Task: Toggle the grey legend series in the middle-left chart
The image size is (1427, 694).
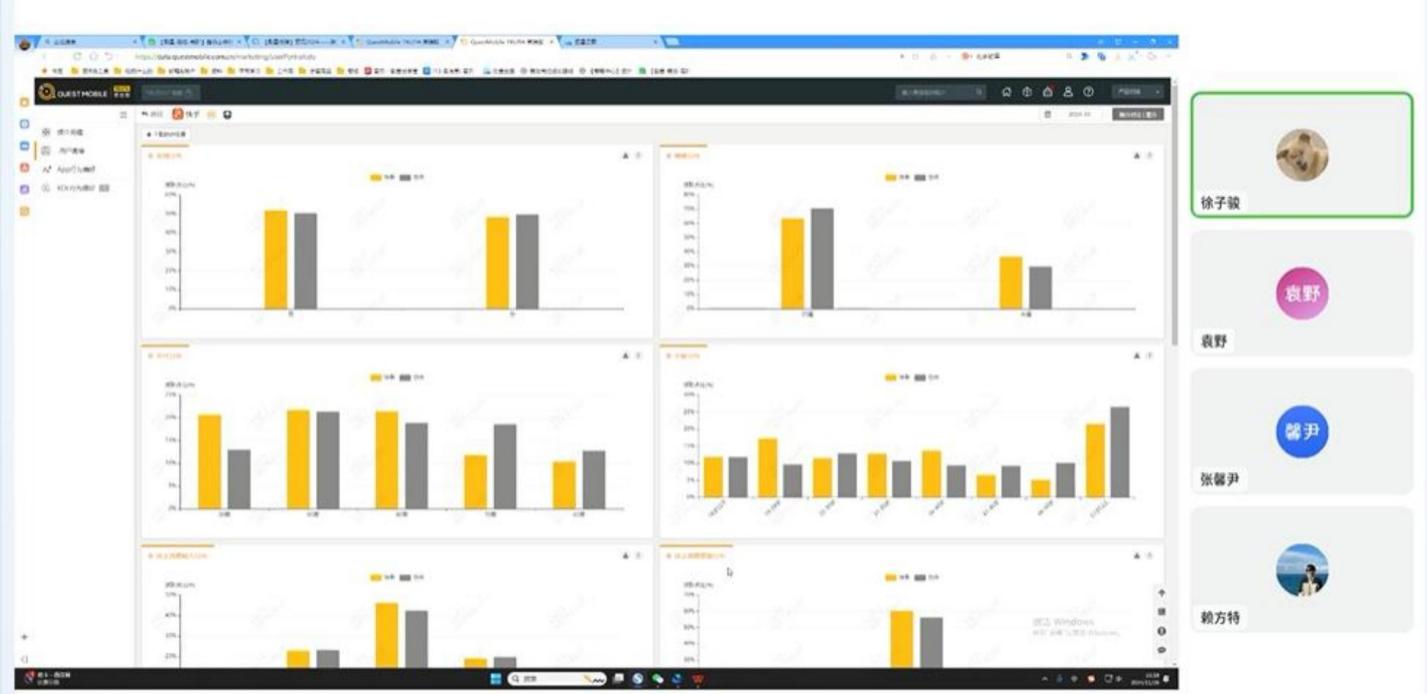Action: 413,377
